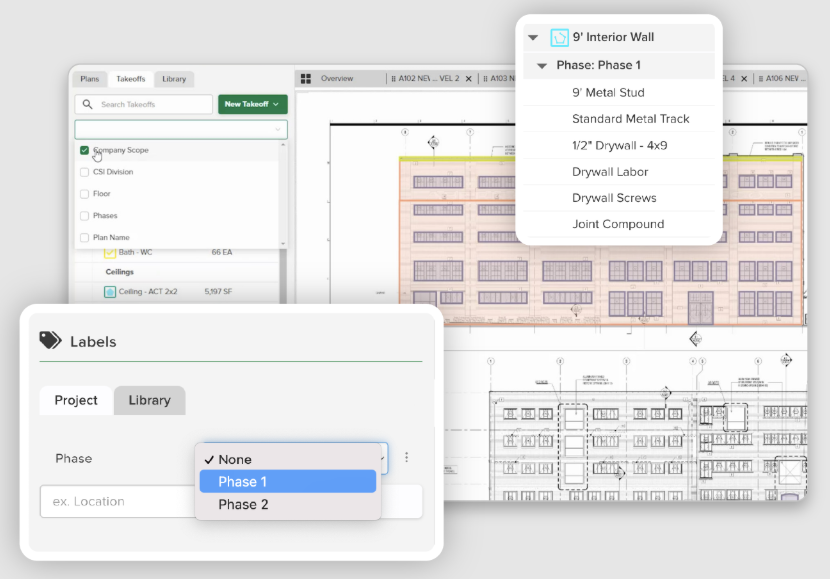Click the Search Takeoffs field
Viewport: 830px width, 579px height.
coord(143,104)
